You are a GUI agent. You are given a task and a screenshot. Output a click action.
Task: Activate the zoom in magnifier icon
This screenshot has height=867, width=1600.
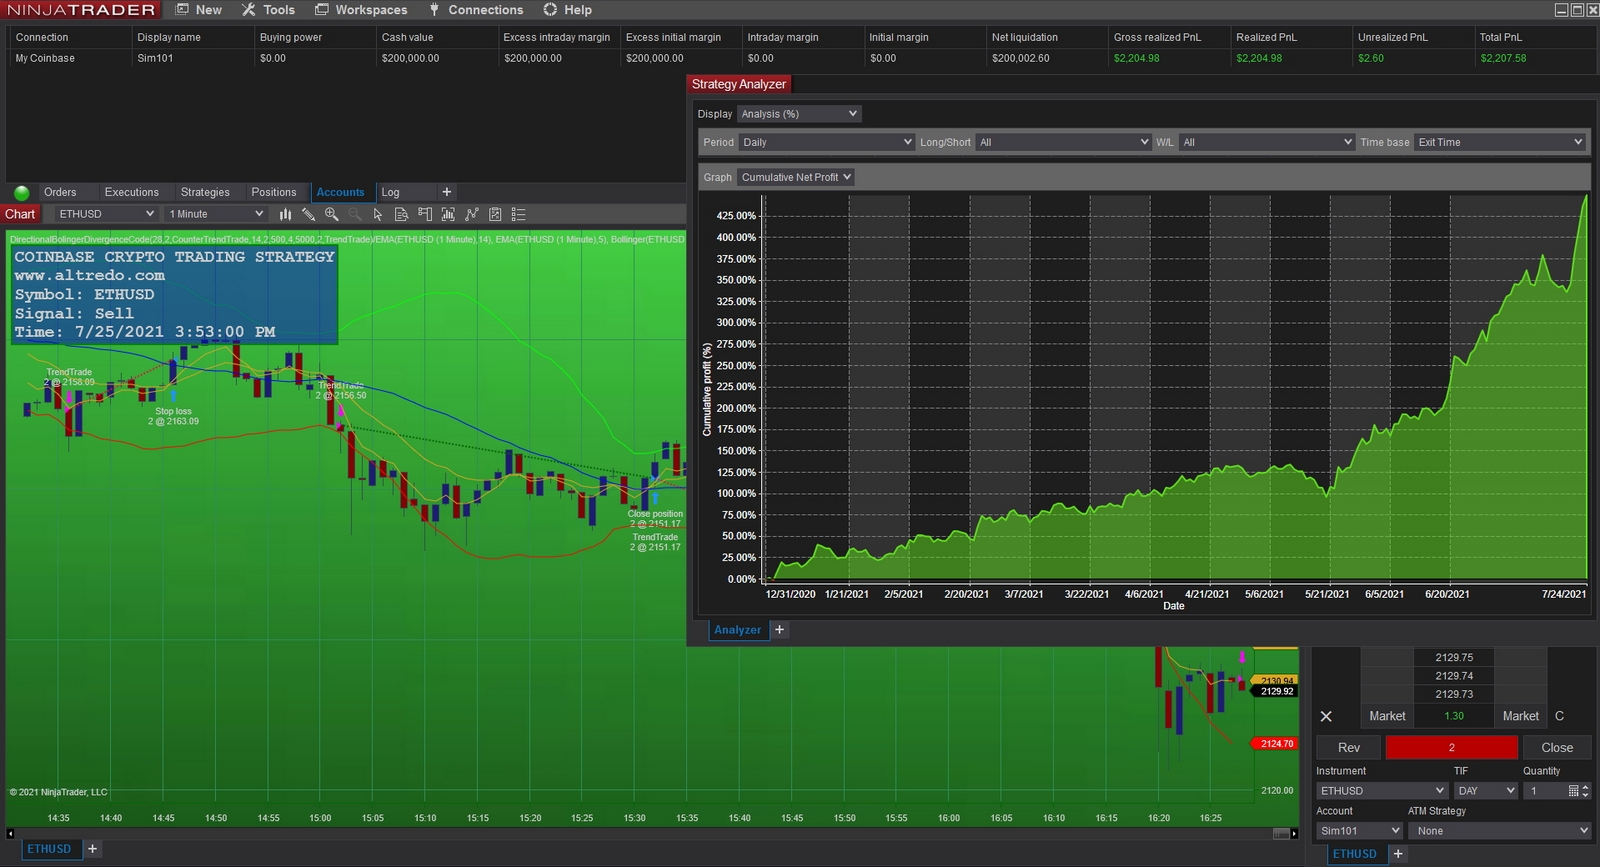[x=331, y=214]
